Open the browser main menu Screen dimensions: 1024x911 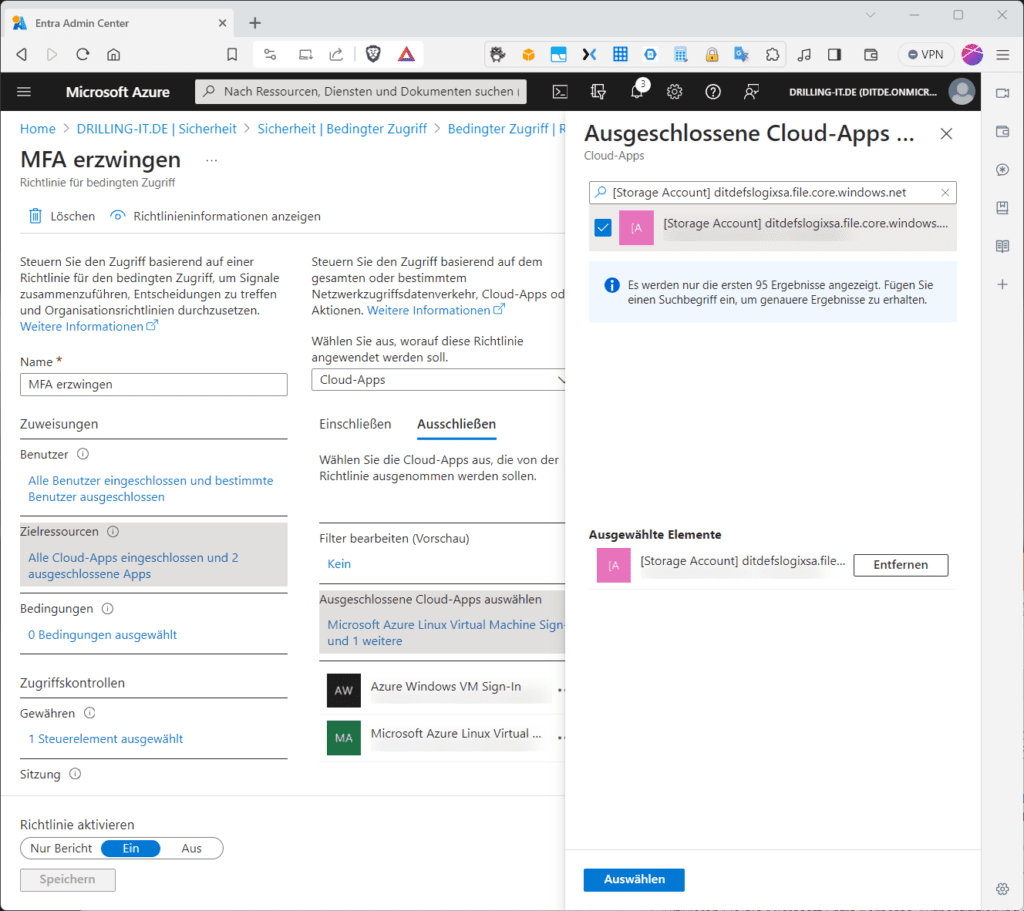pos(1003,55)
